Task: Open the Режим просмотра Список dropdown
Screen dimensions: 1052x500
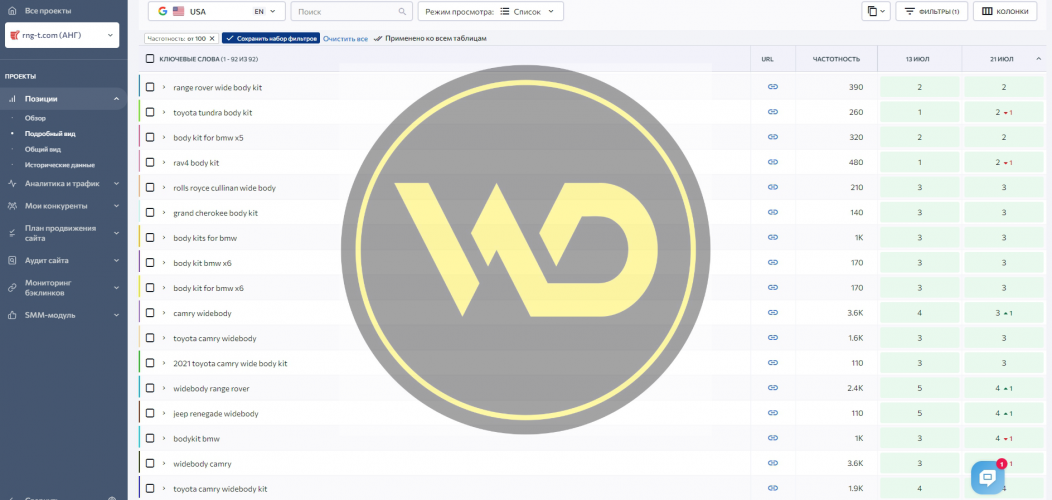Action: pos(490,11)
